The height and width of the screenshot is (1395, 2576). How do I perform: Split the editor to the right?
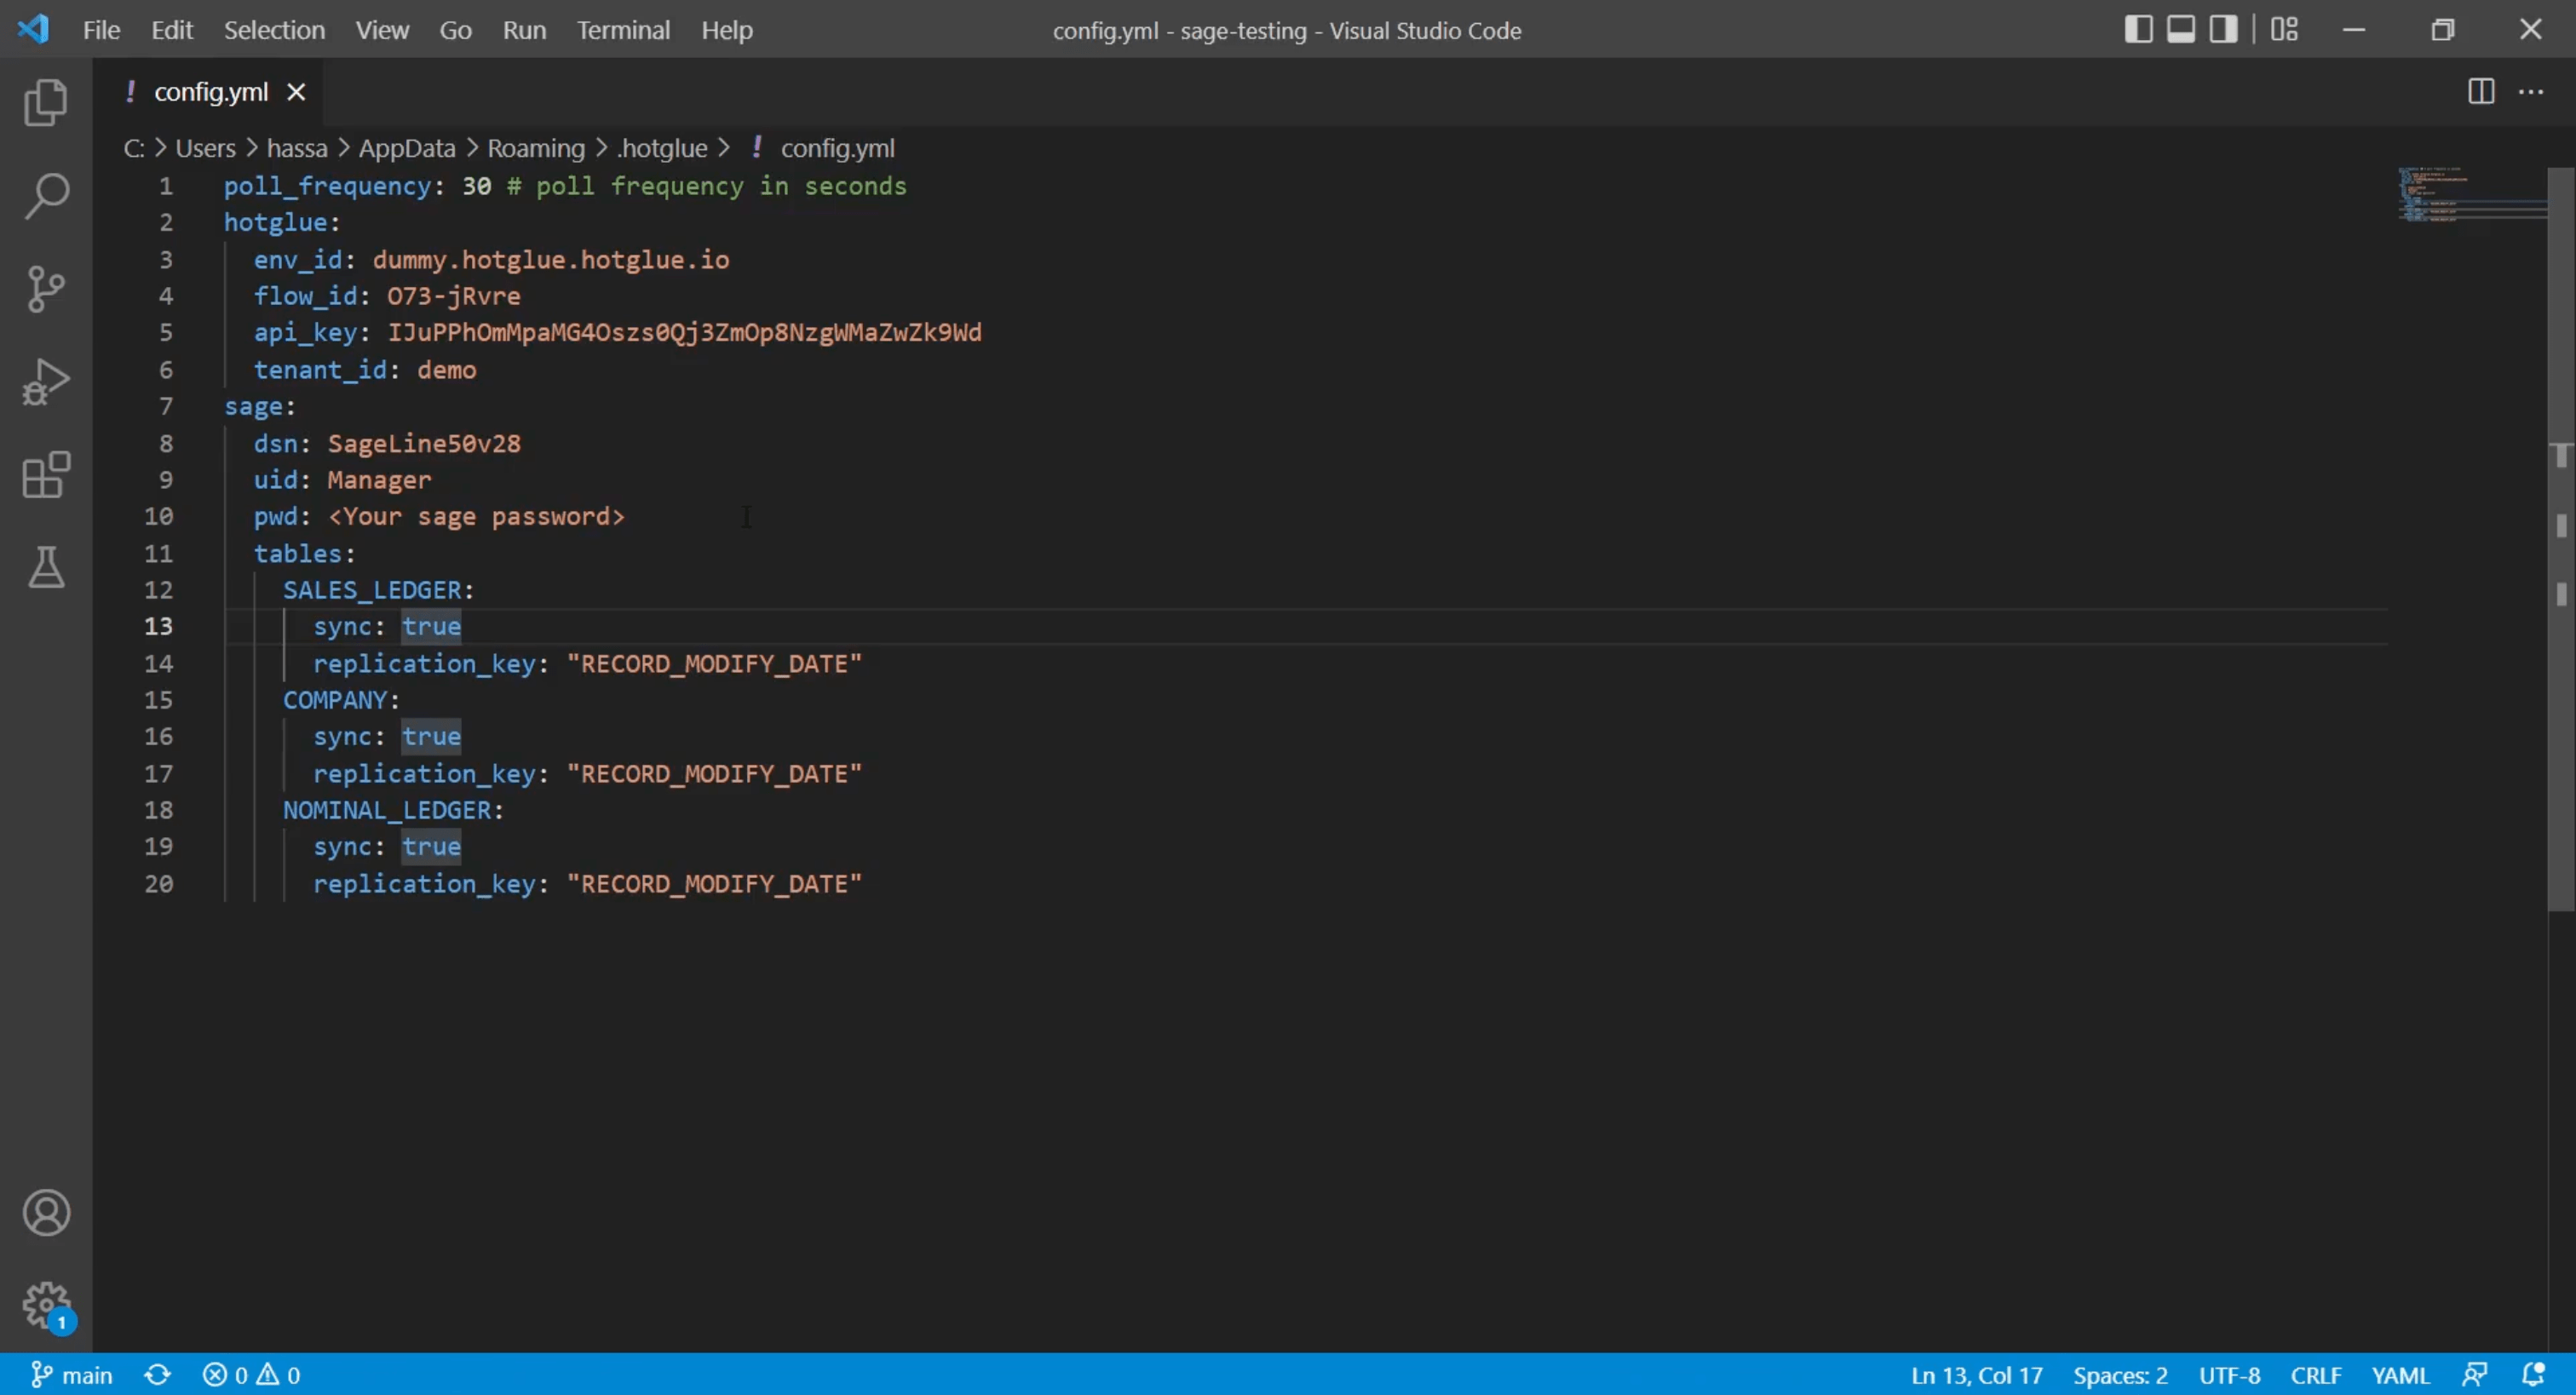[2481, 92]
